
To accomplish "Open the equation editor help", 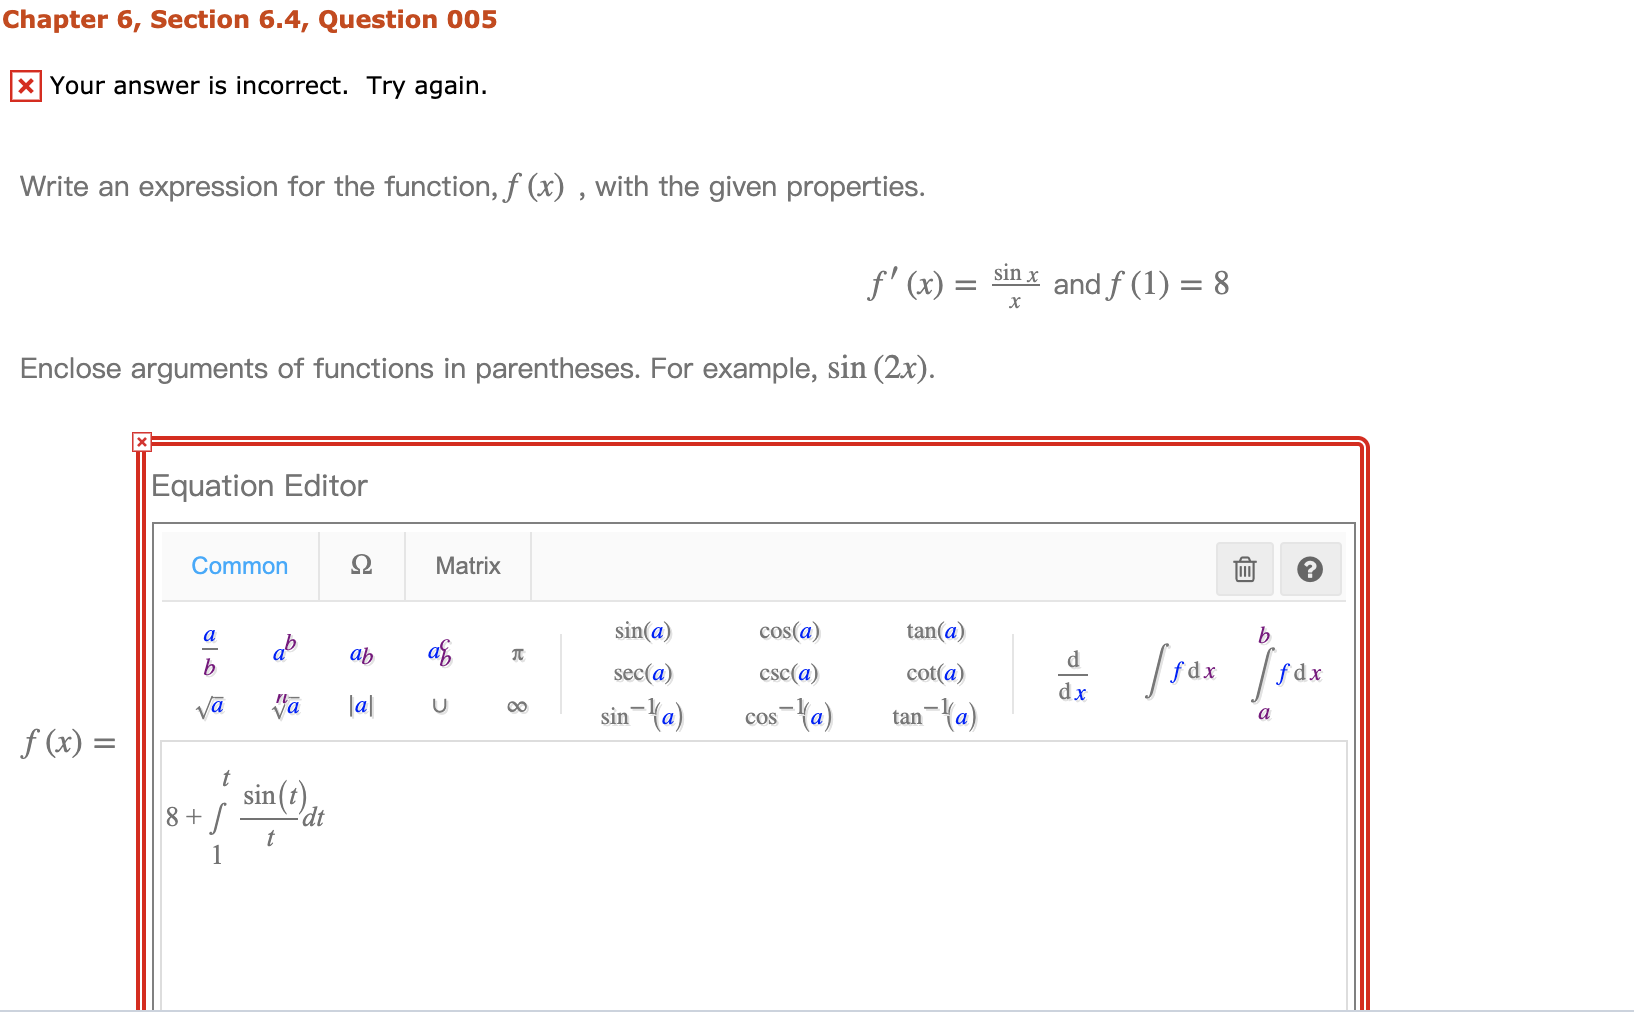I will (x=1311, y=569).
